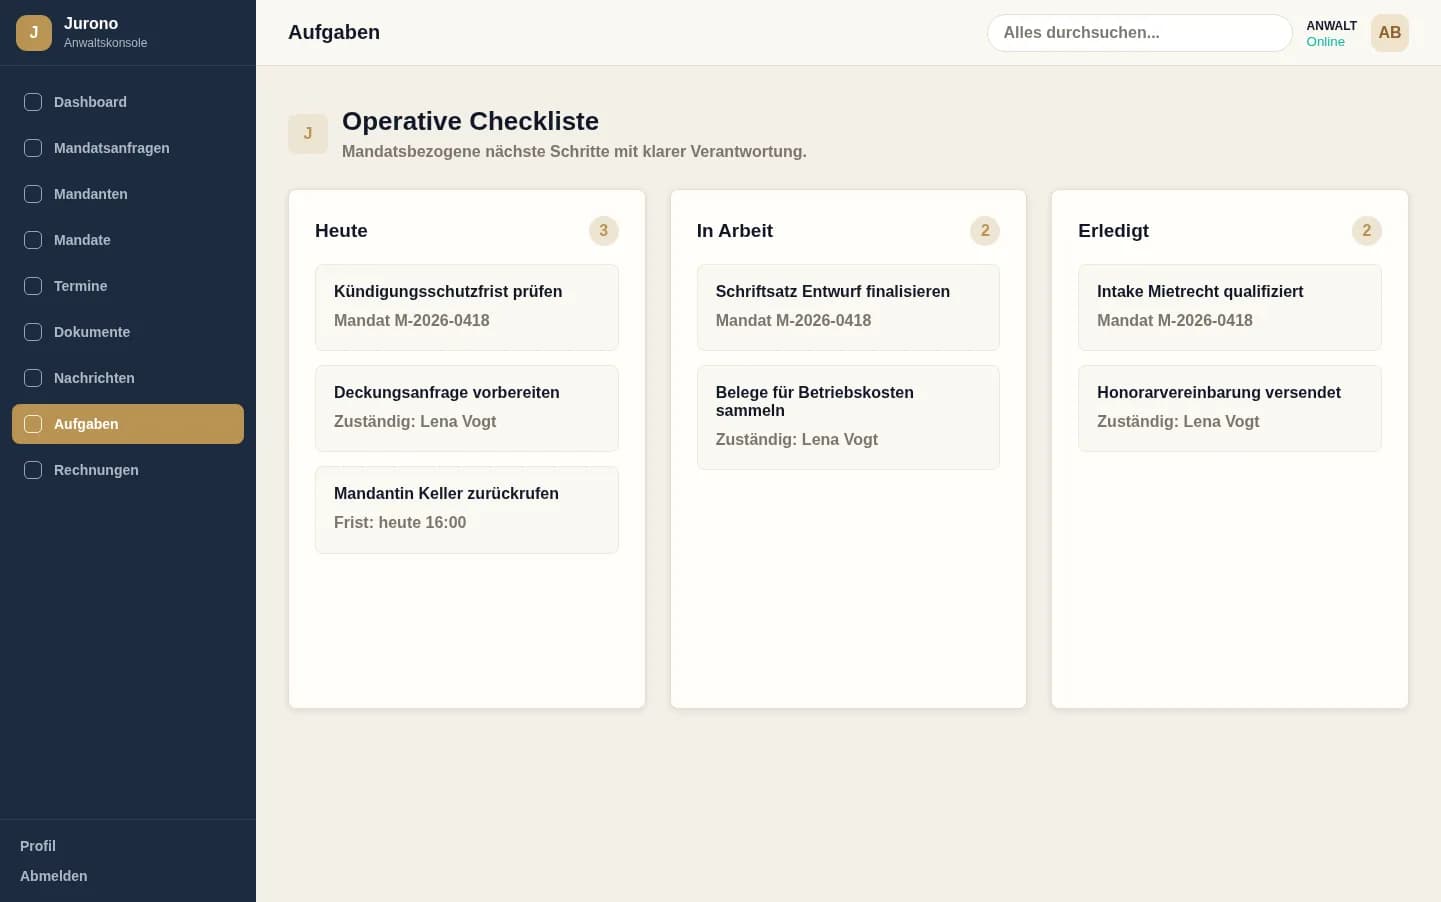Click the In Arbeit column heading
This screenshot has width=1441, height=902.
735,231
